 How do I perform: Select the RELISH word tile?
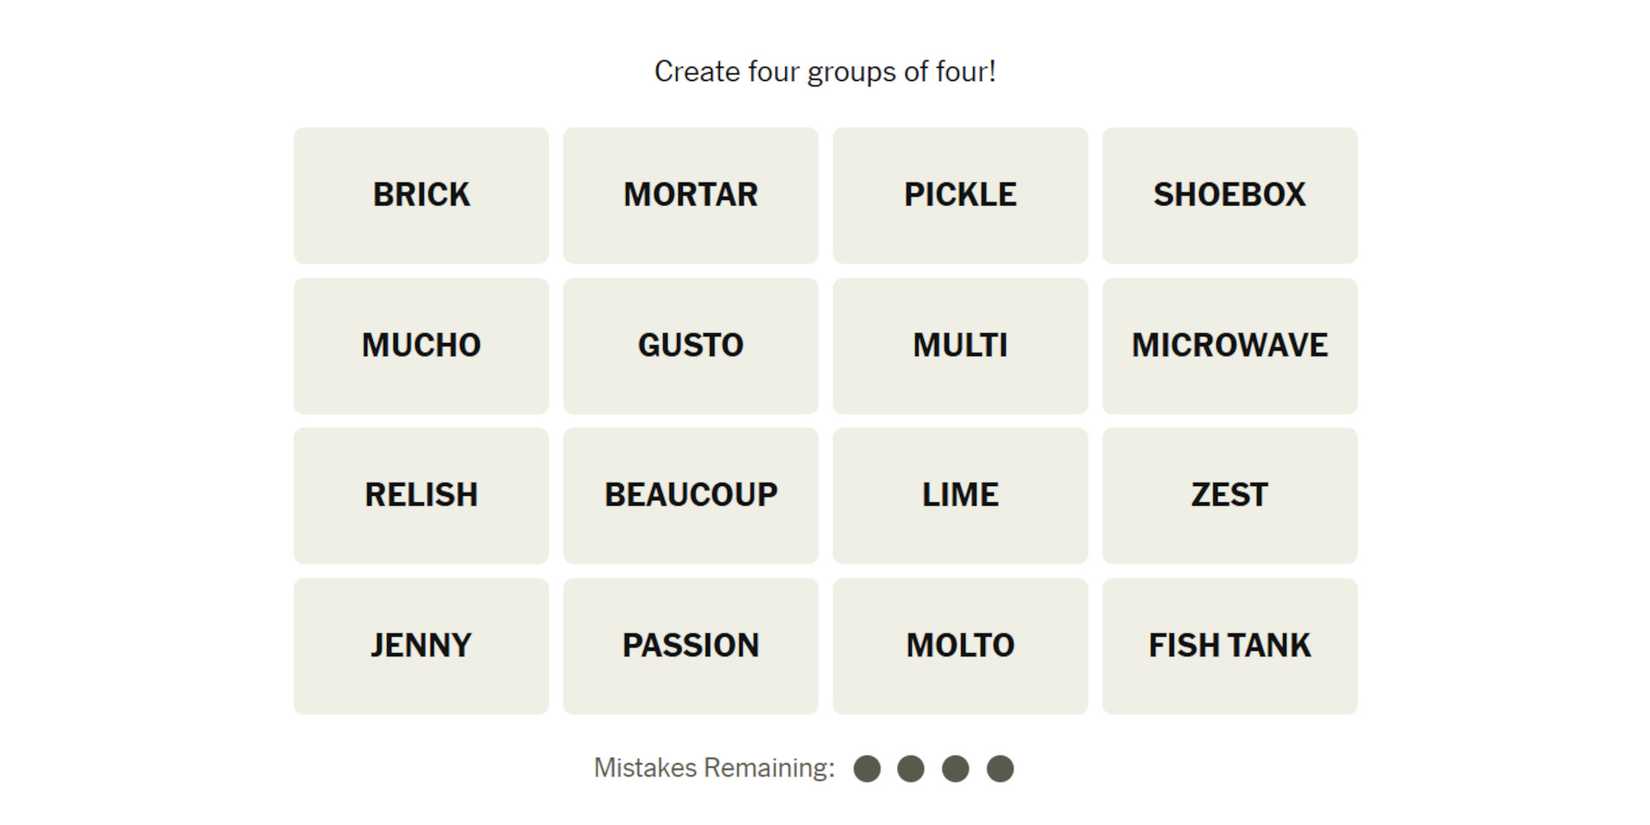421,496
